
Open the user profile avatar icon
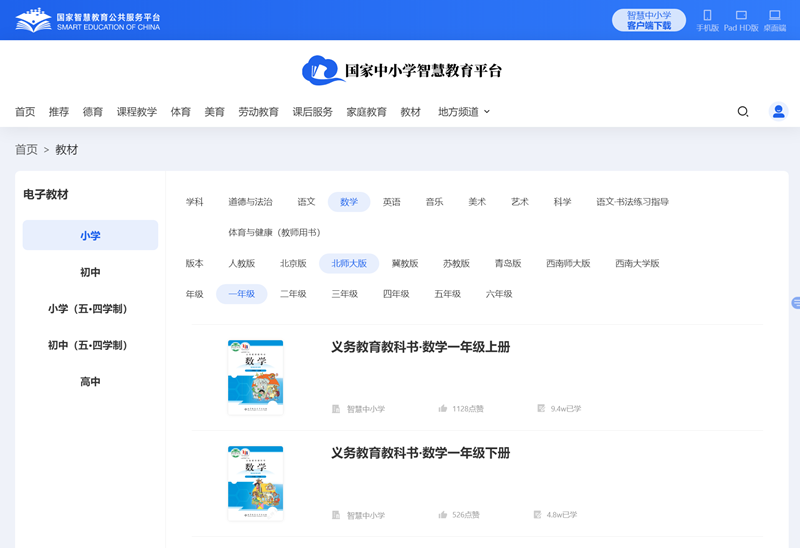pos(779,111)
